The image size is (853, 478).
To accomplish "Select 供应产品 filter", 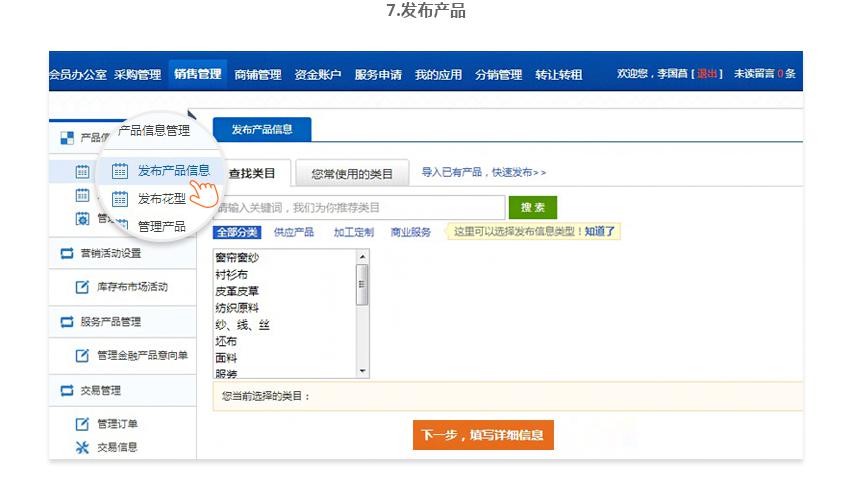I will coord(294,232).
